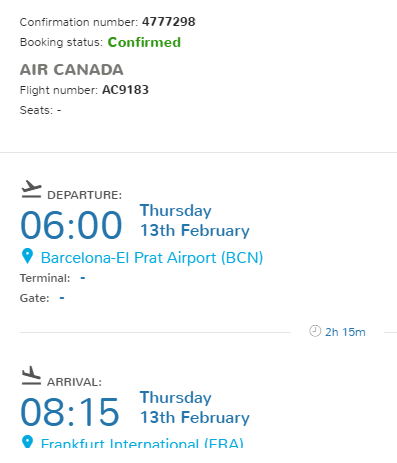Open Frankfurt International (FRA) link
Screen dimensions: 397x463
[x=142, y=443]
